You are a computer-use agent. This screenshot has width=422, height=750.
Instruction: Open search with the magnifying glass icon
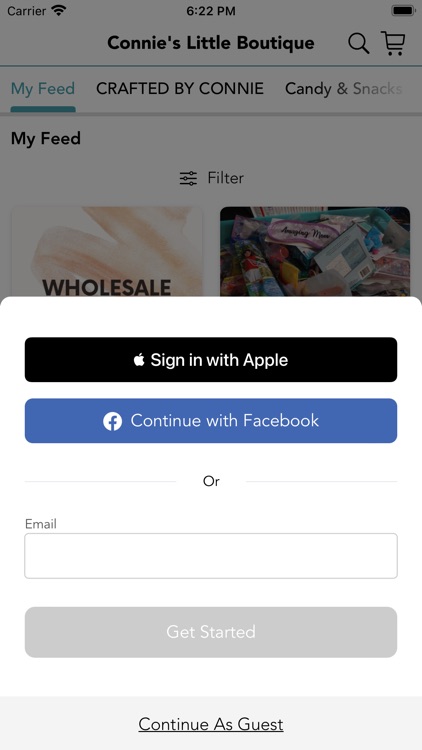(x=358, y=44)
